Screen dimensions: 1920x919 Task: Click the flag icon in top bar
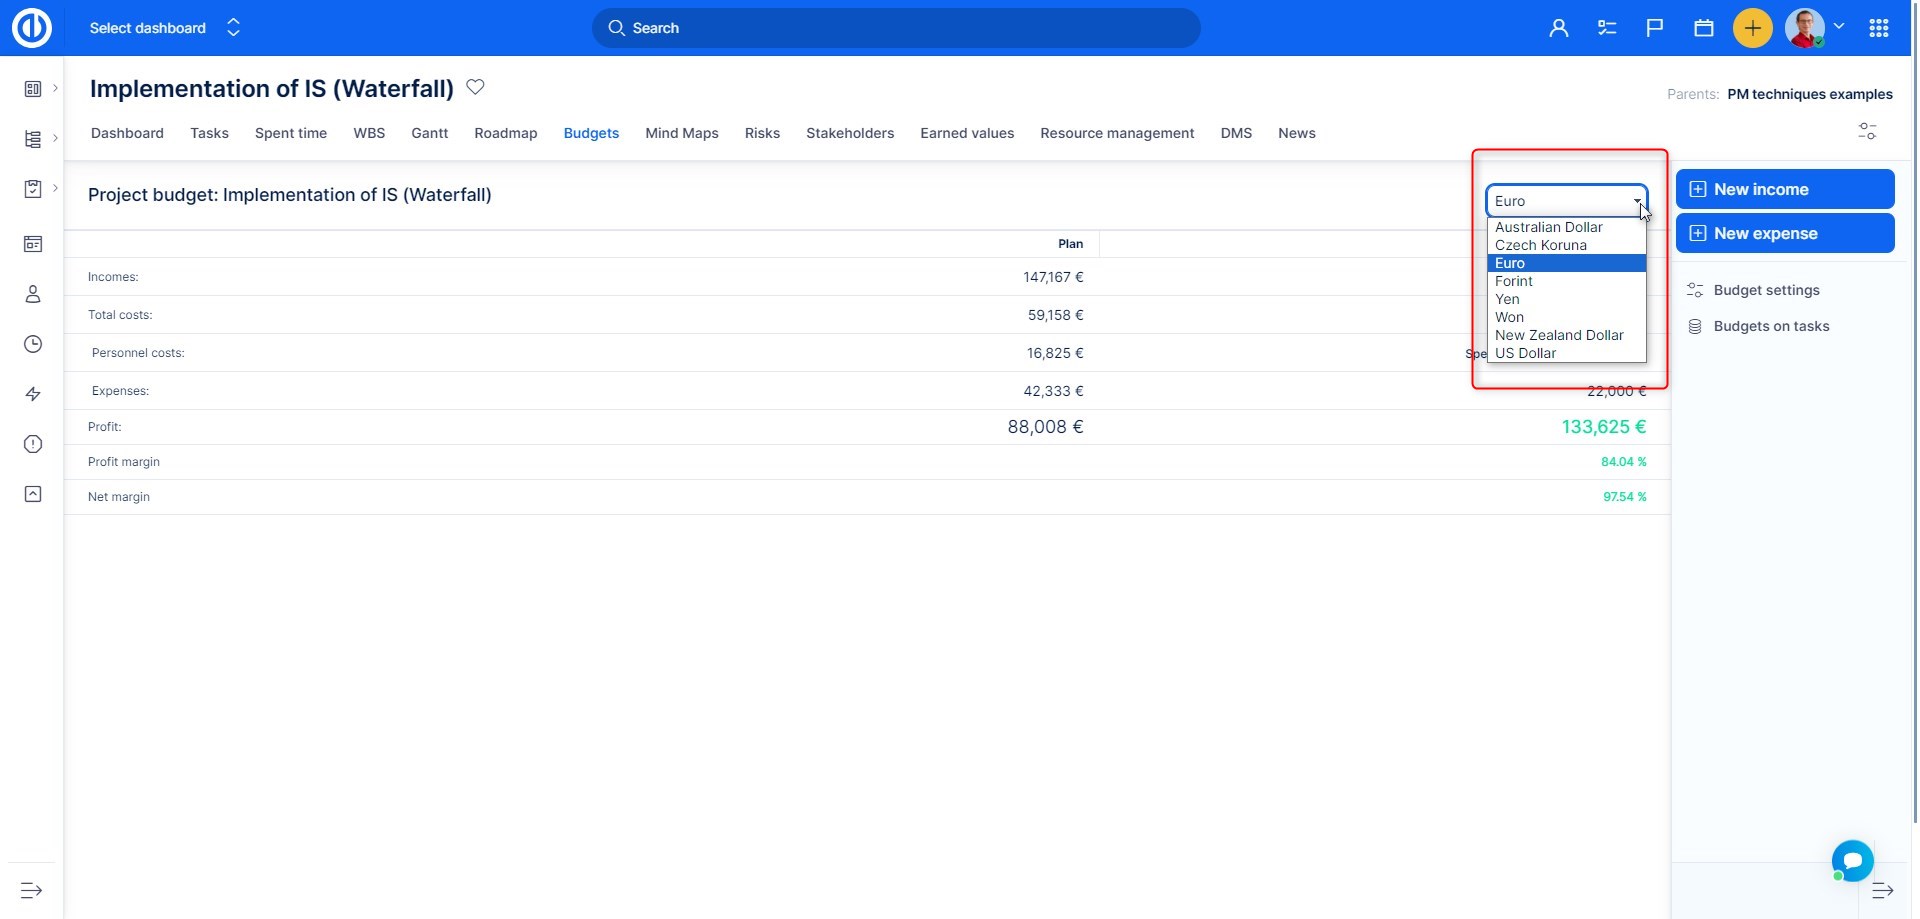(x=1655, y=28)
